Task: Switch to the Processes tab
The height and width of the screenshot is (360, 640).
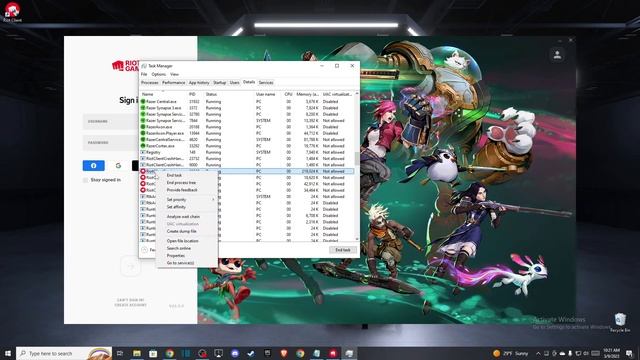Action: (x=149, y=83)
